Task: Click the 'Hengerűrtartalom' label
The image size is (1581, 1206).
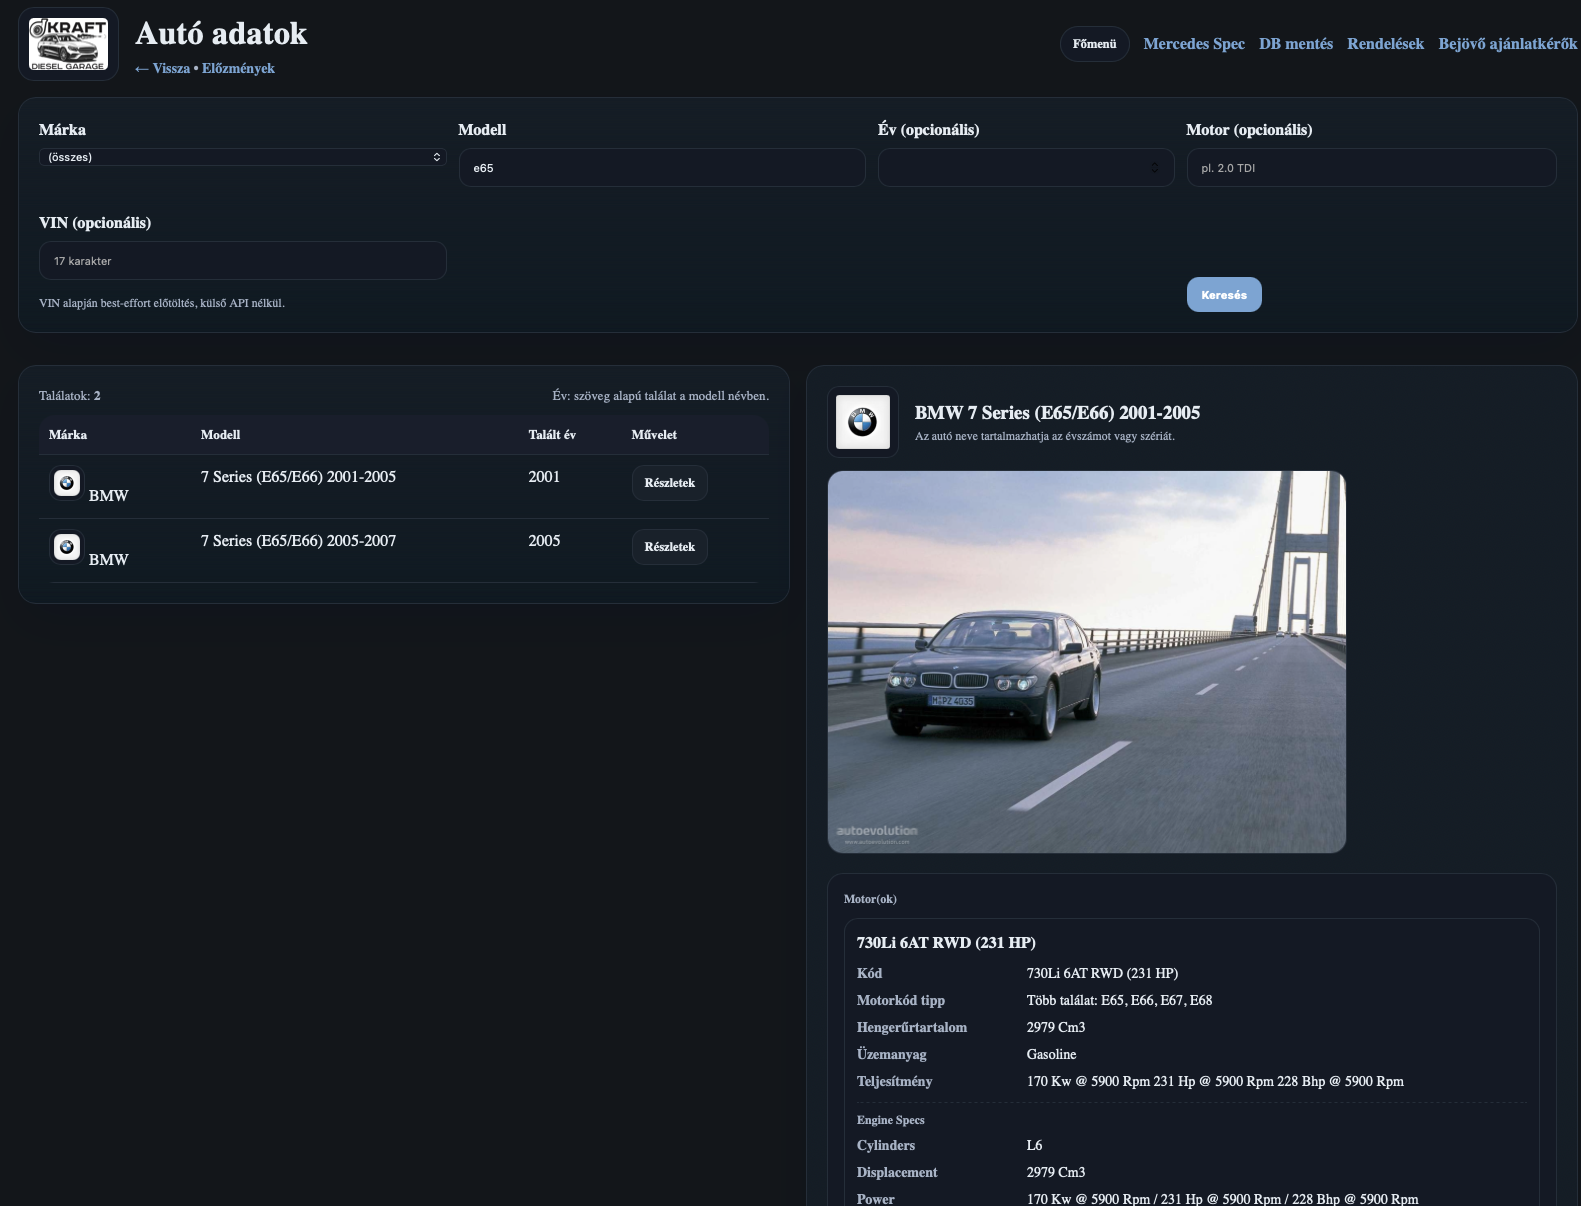Action: (x=912, y=1027)
